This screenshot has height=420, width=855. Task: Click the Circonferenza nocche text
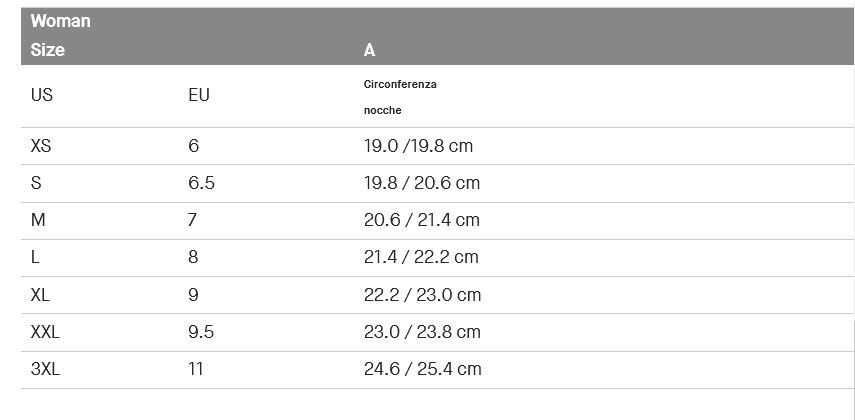[x=400, y=97]
